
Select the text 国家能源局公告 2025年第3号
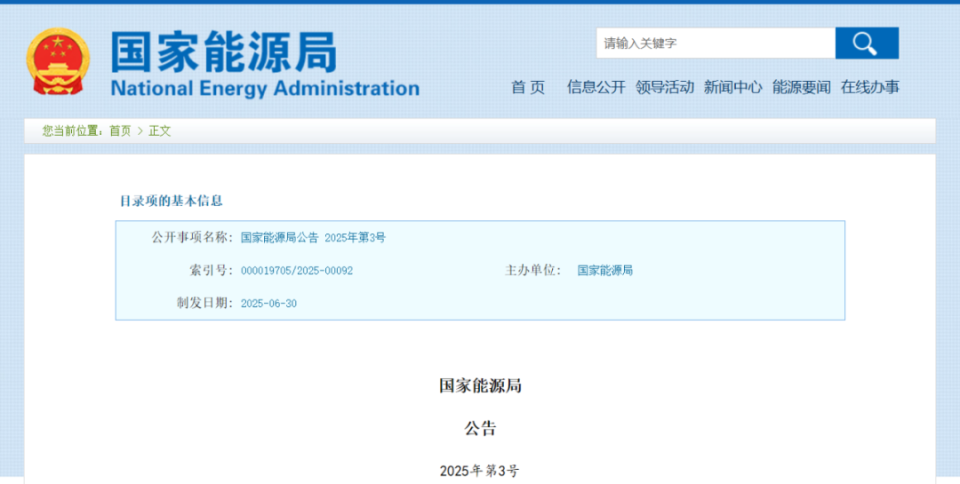pyautogui.click(x=313, y=238)
